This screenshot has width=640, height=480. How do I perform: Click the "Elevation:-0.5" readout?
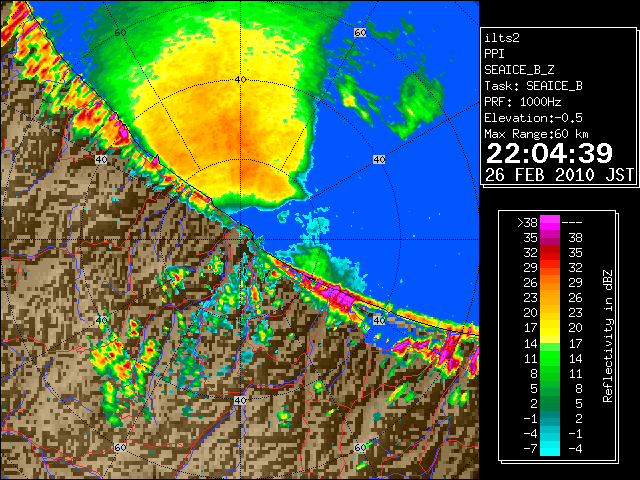coord(533,118)
